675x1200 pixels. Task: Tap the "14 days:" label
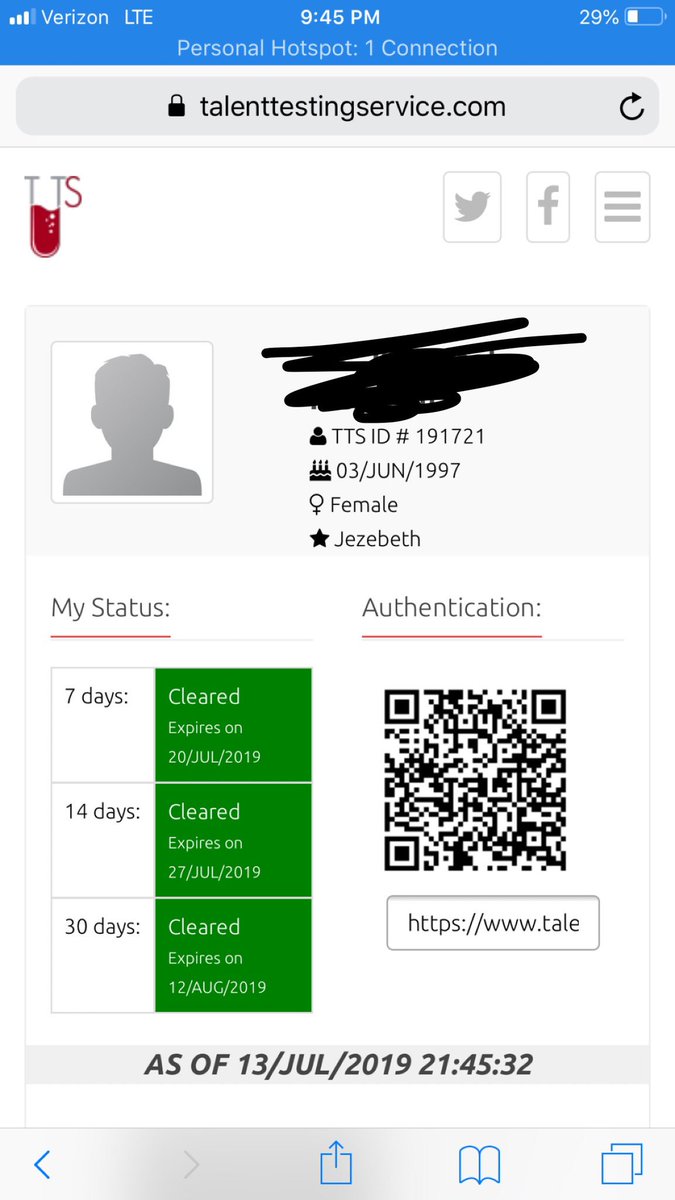click(102, 812)
